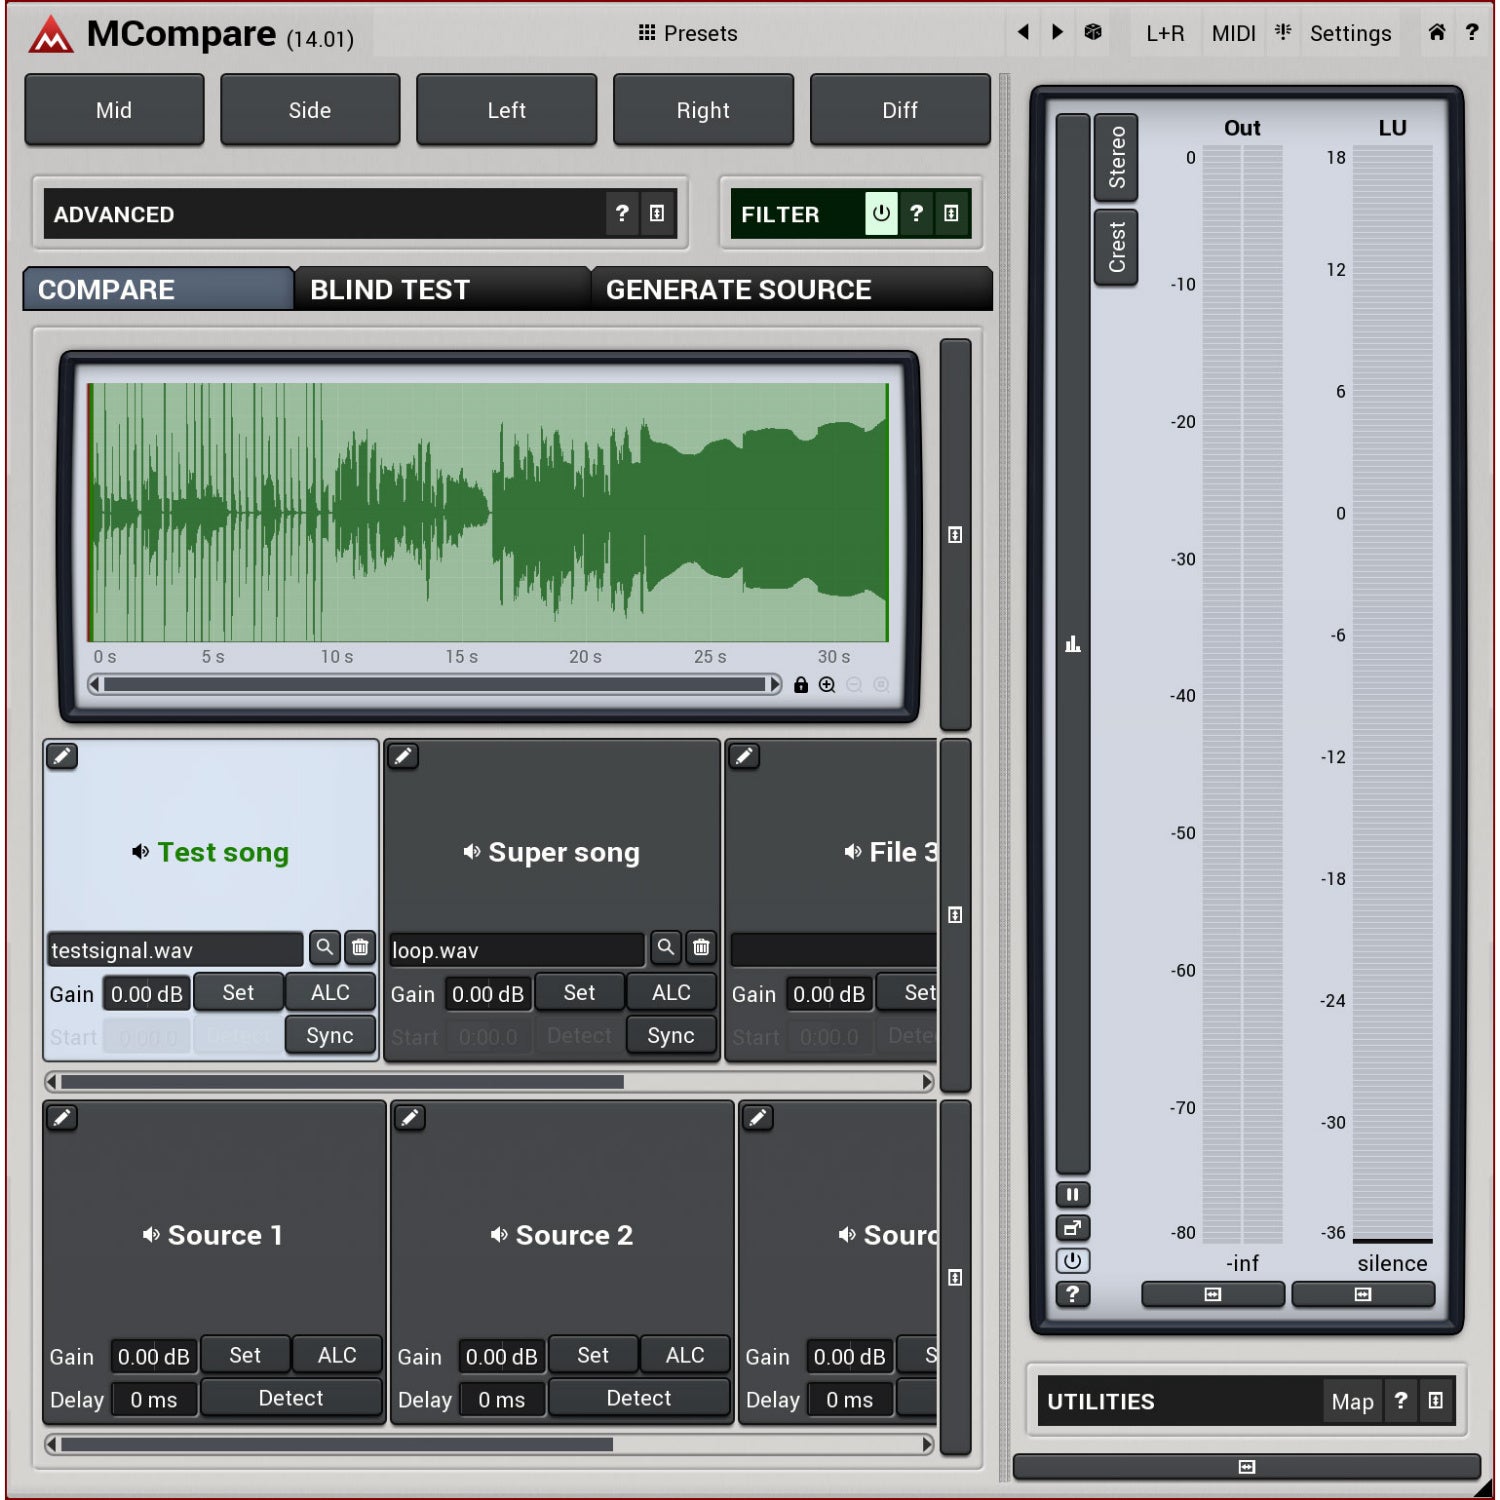The image size is (1500, 1500).
Task: Click Sync for Super song
Action: (671, 1035)
